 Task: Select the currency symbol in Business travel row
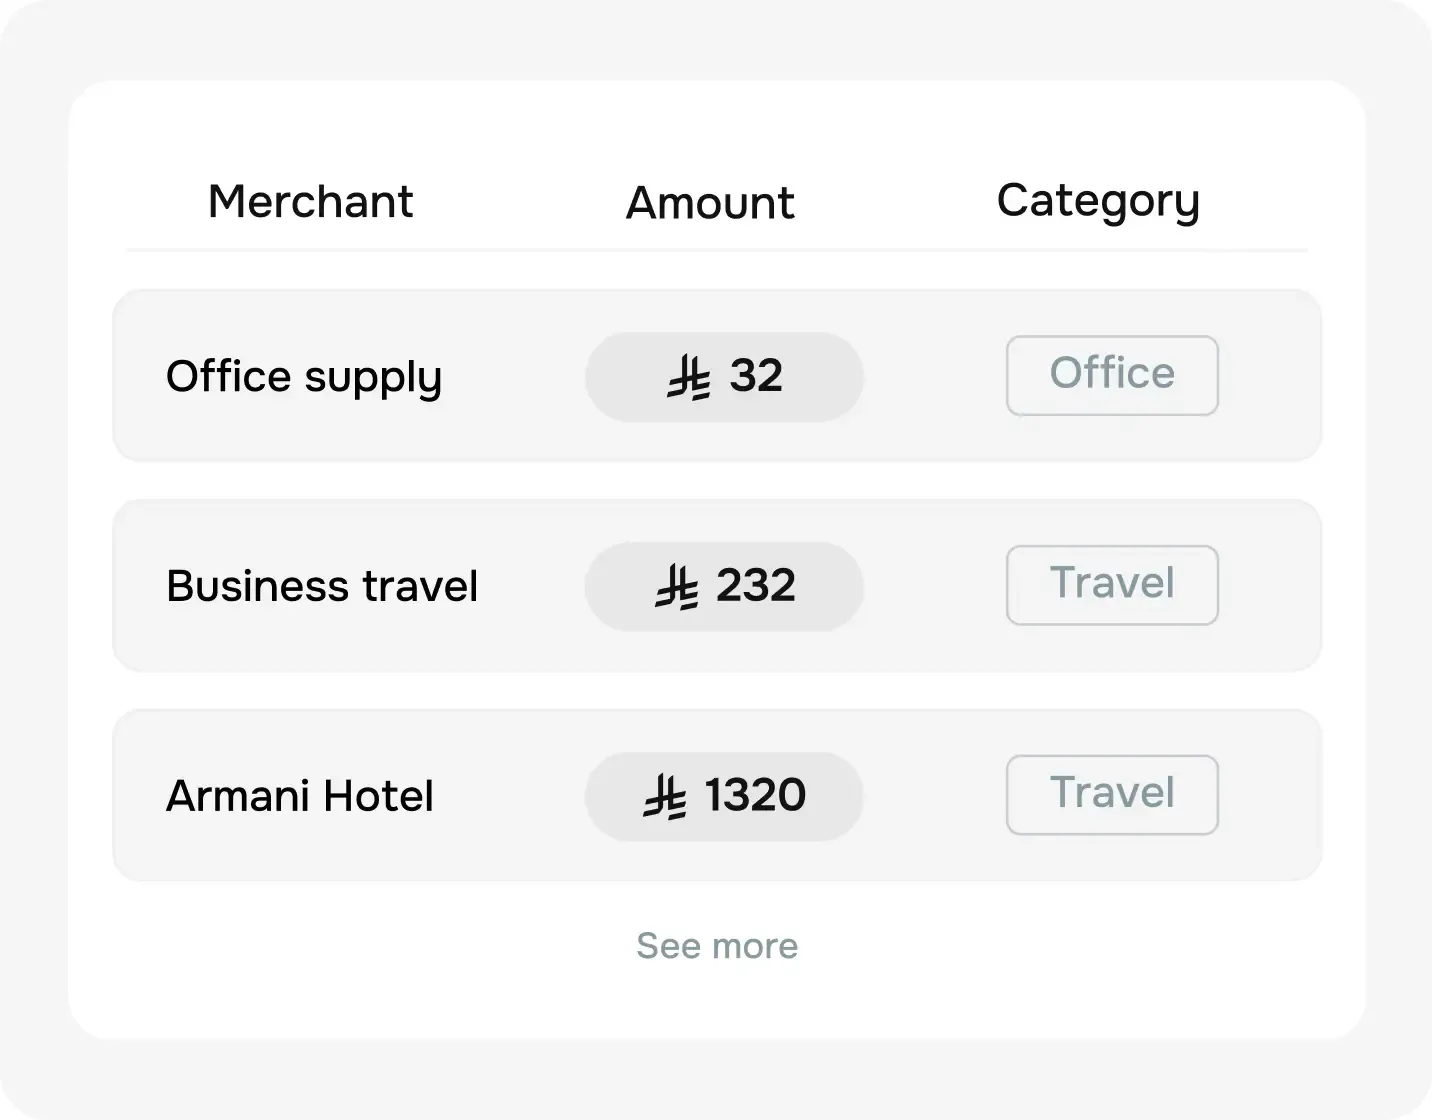point(678,586)
